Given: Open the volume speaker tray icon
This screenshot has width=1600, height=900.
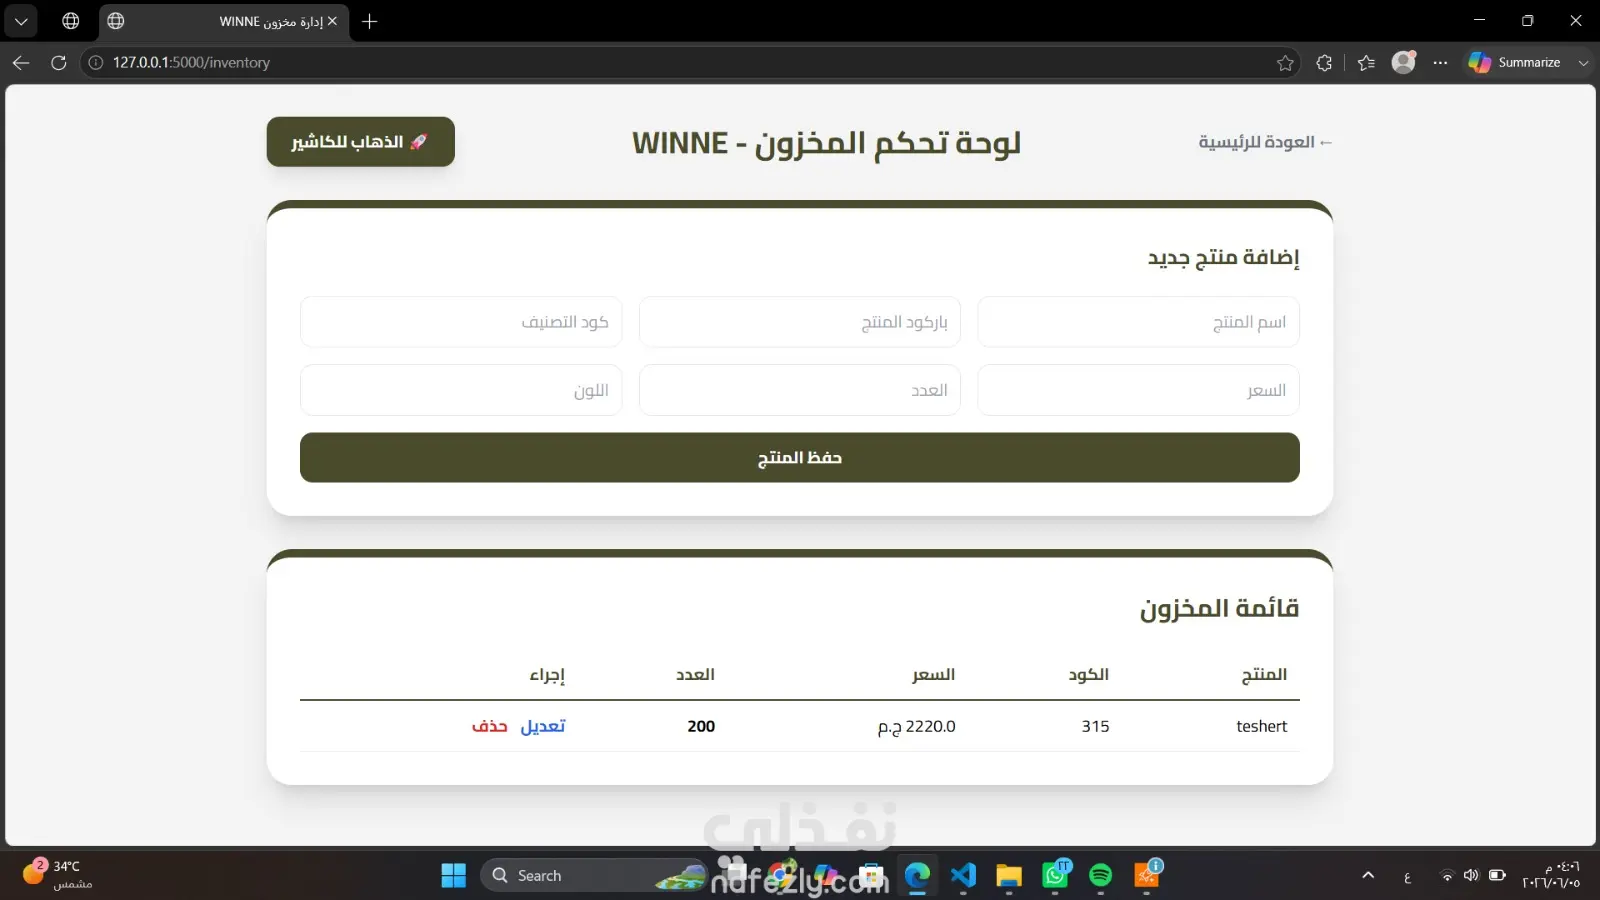Looking at the screenshot, I should (x=1471, y=876).
